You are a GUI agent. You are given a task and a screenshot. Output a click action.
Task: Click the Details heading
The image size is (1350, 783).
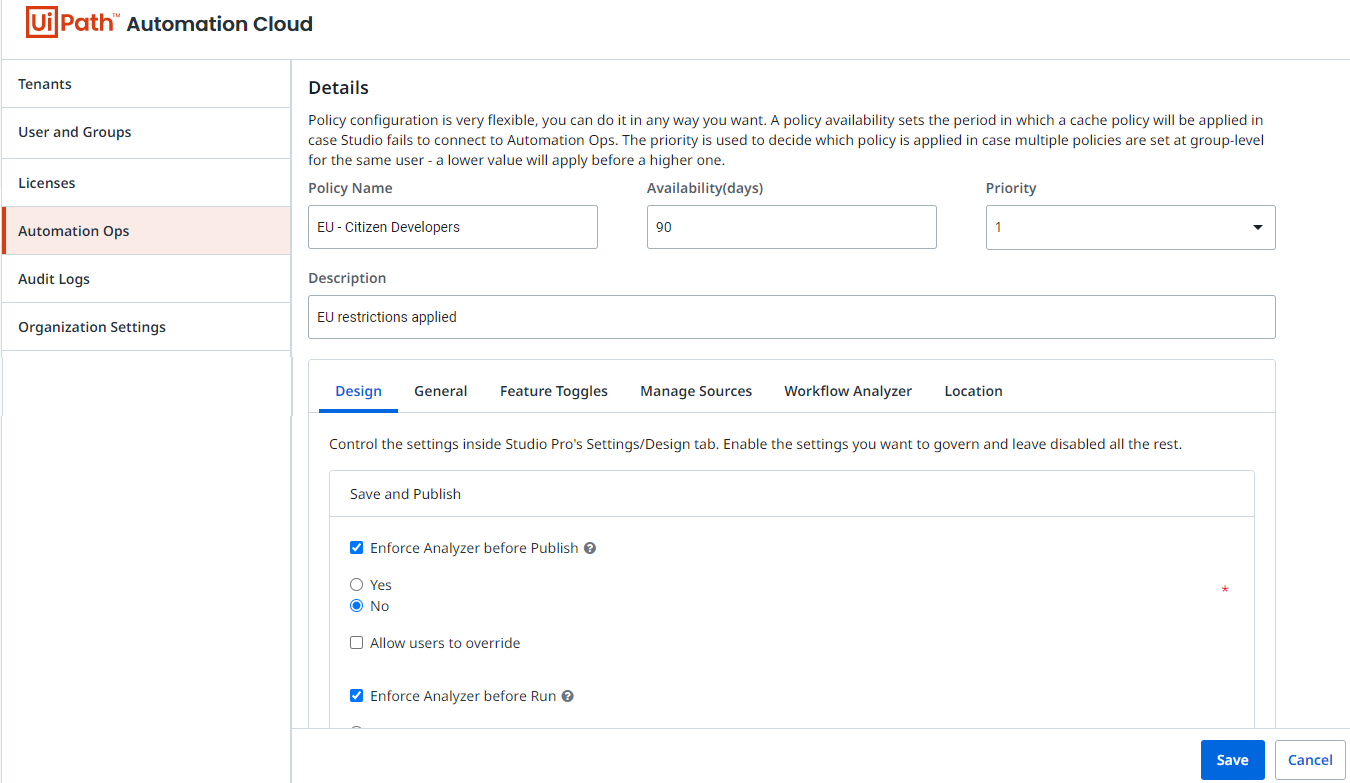(x=338, y=88)
